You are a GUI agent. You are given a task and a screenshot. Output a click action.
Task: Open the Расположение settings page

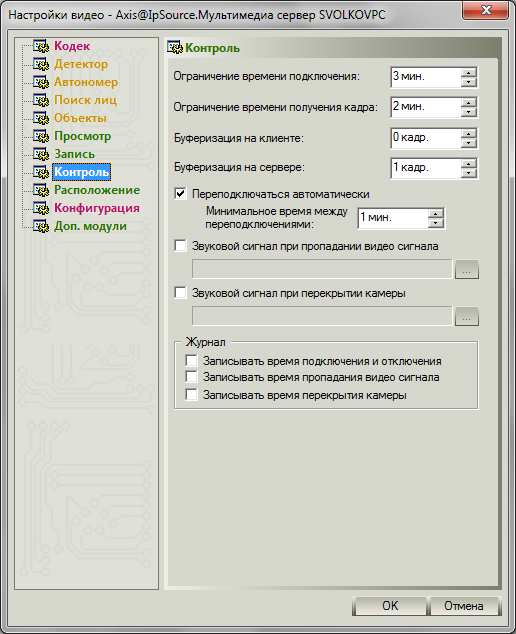[97, 190]
